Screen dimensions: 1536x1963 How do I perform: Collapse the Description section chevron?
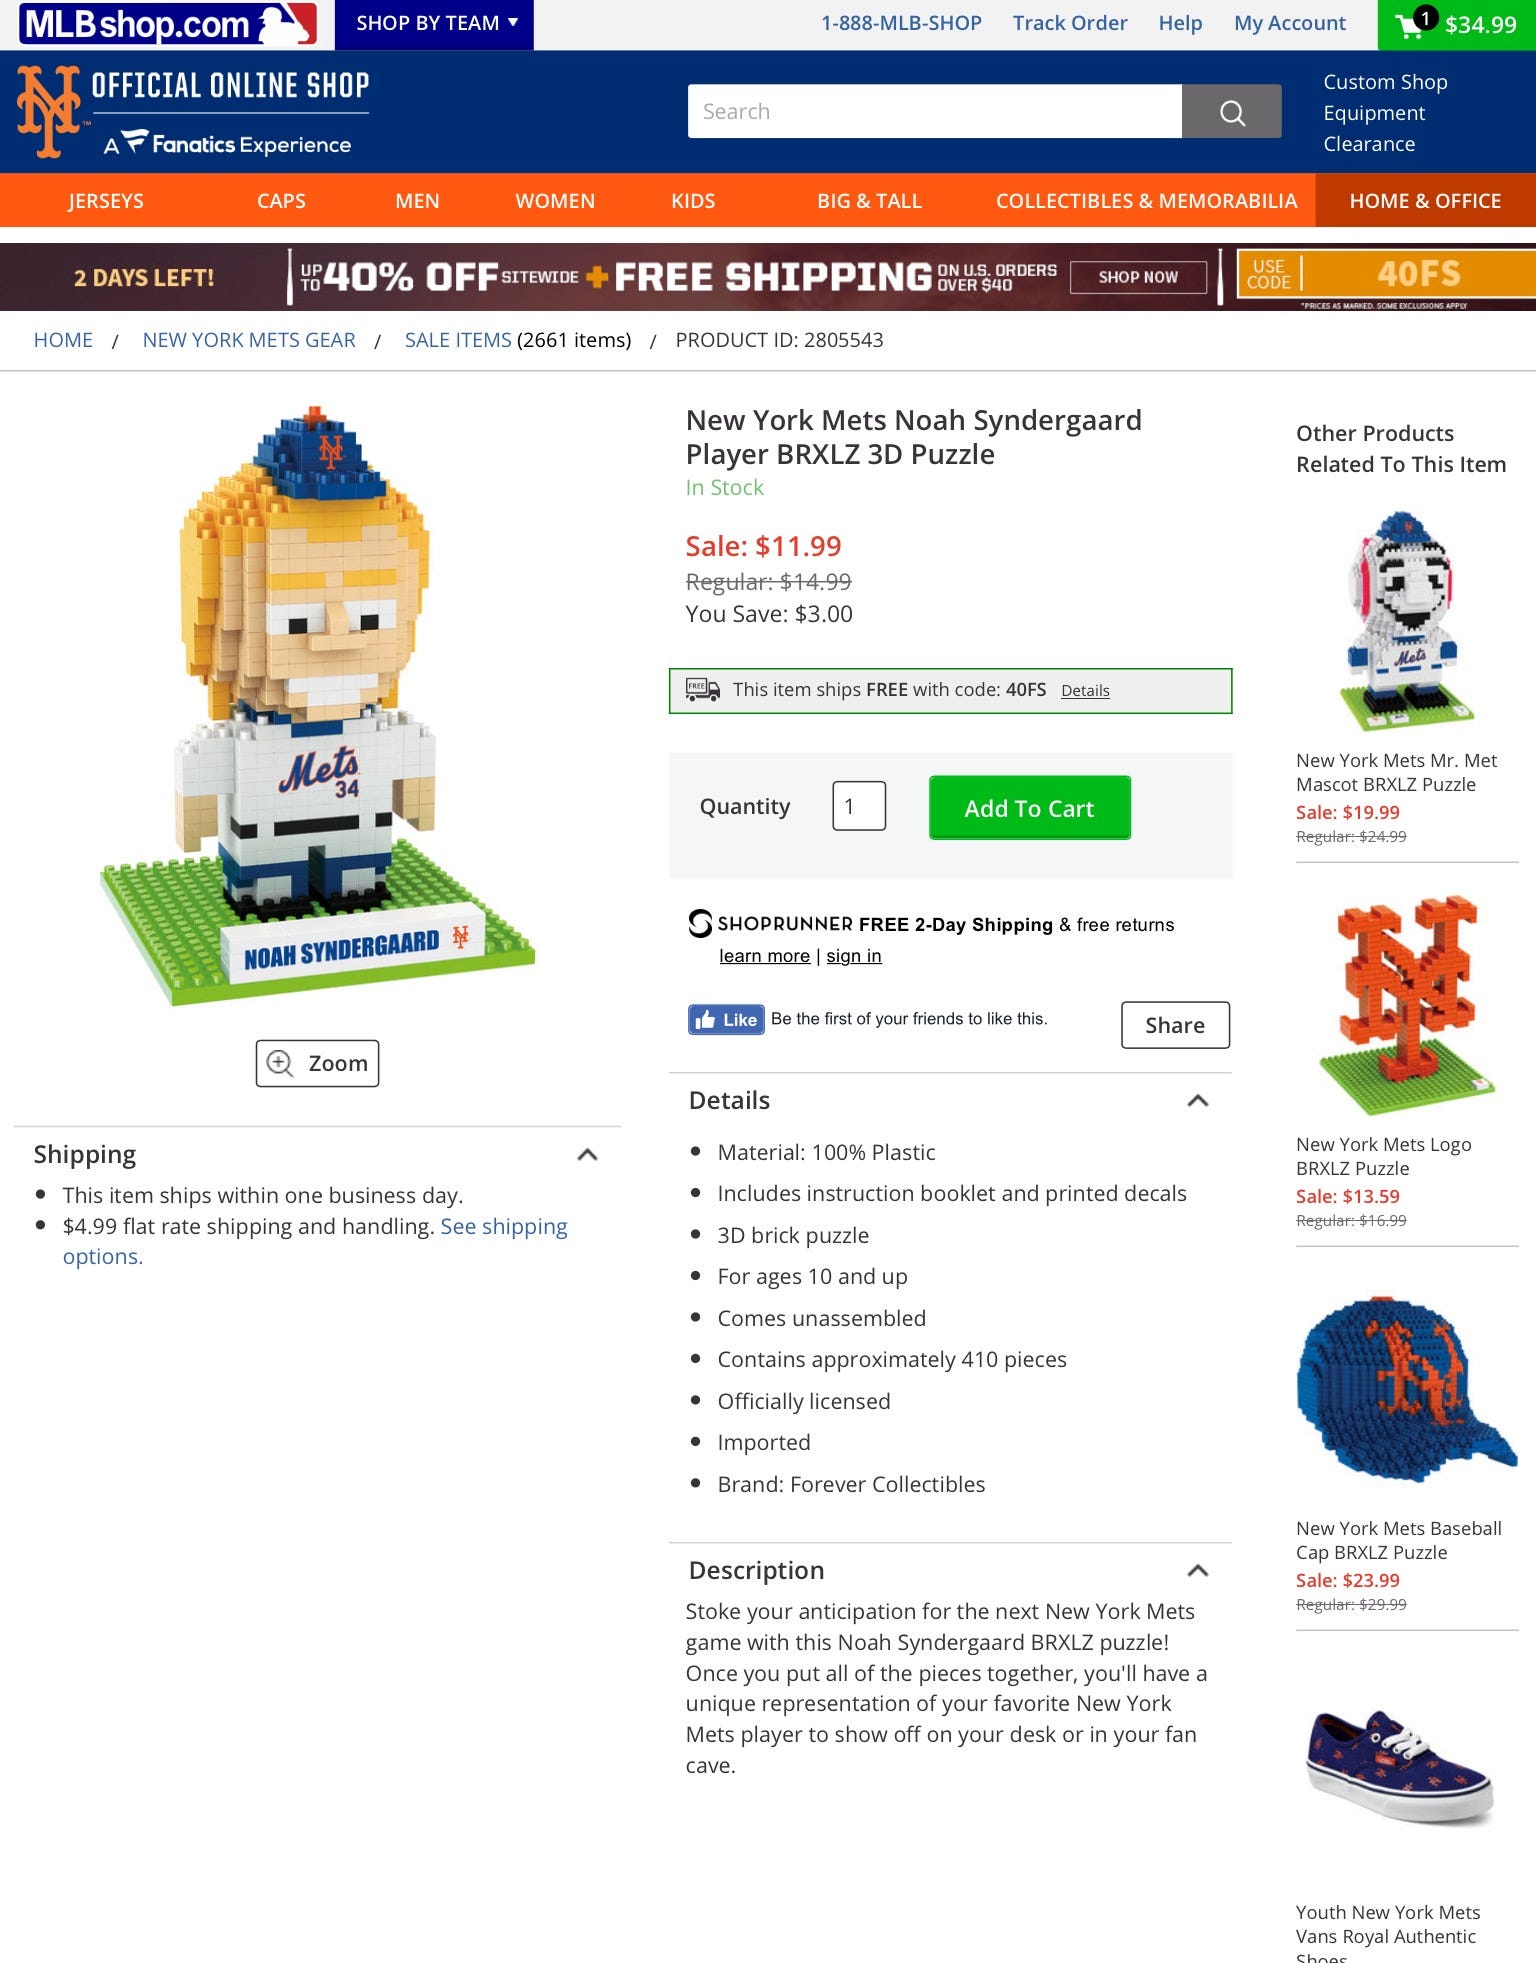tap(1198, 1571)
